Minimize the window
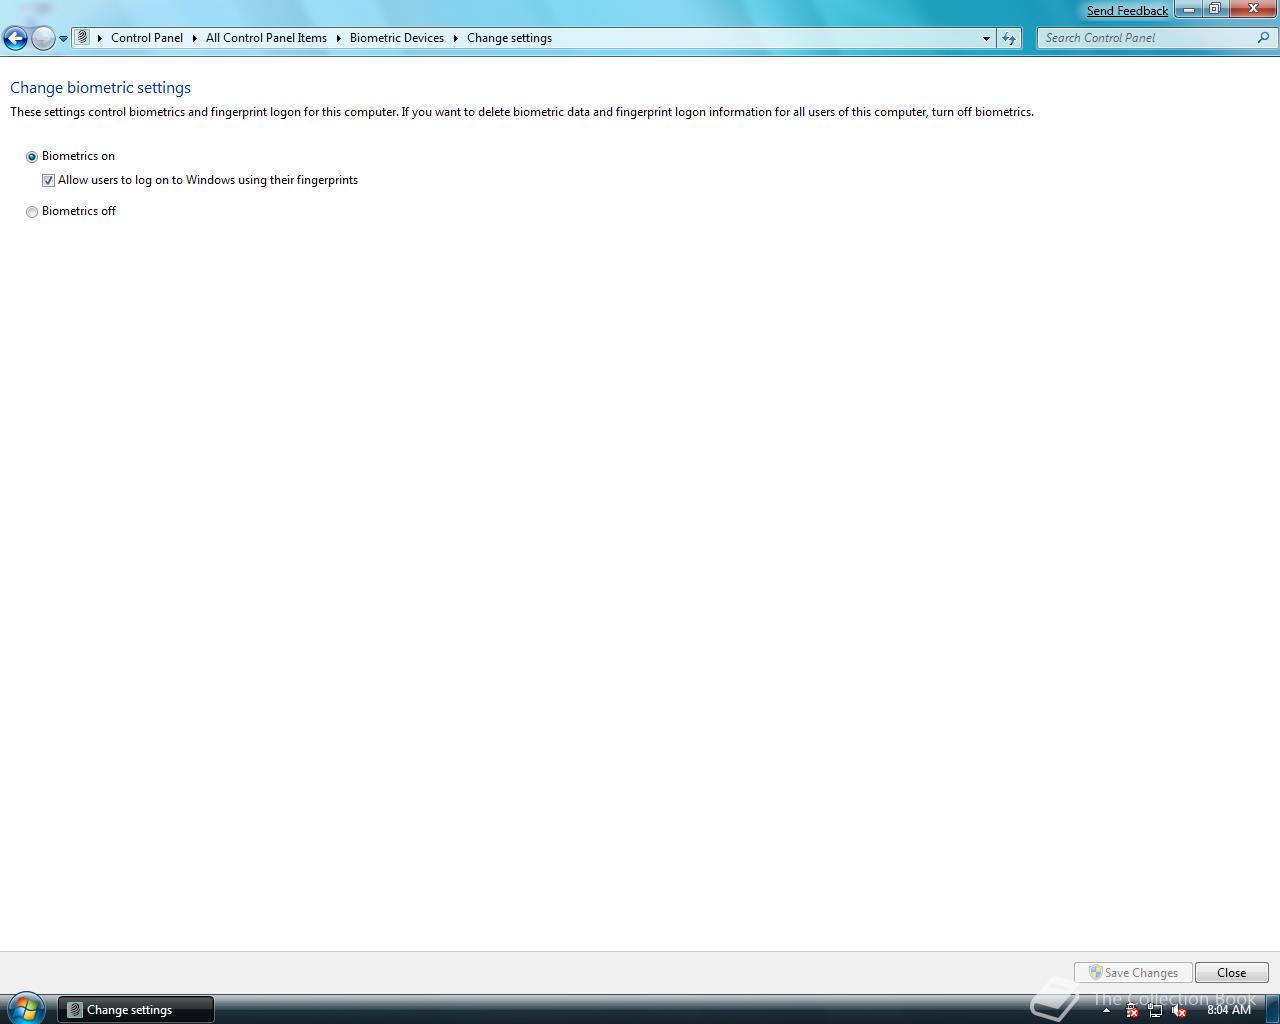Viewport: 1280px width, 1024px height. [x=1188, y=9]
